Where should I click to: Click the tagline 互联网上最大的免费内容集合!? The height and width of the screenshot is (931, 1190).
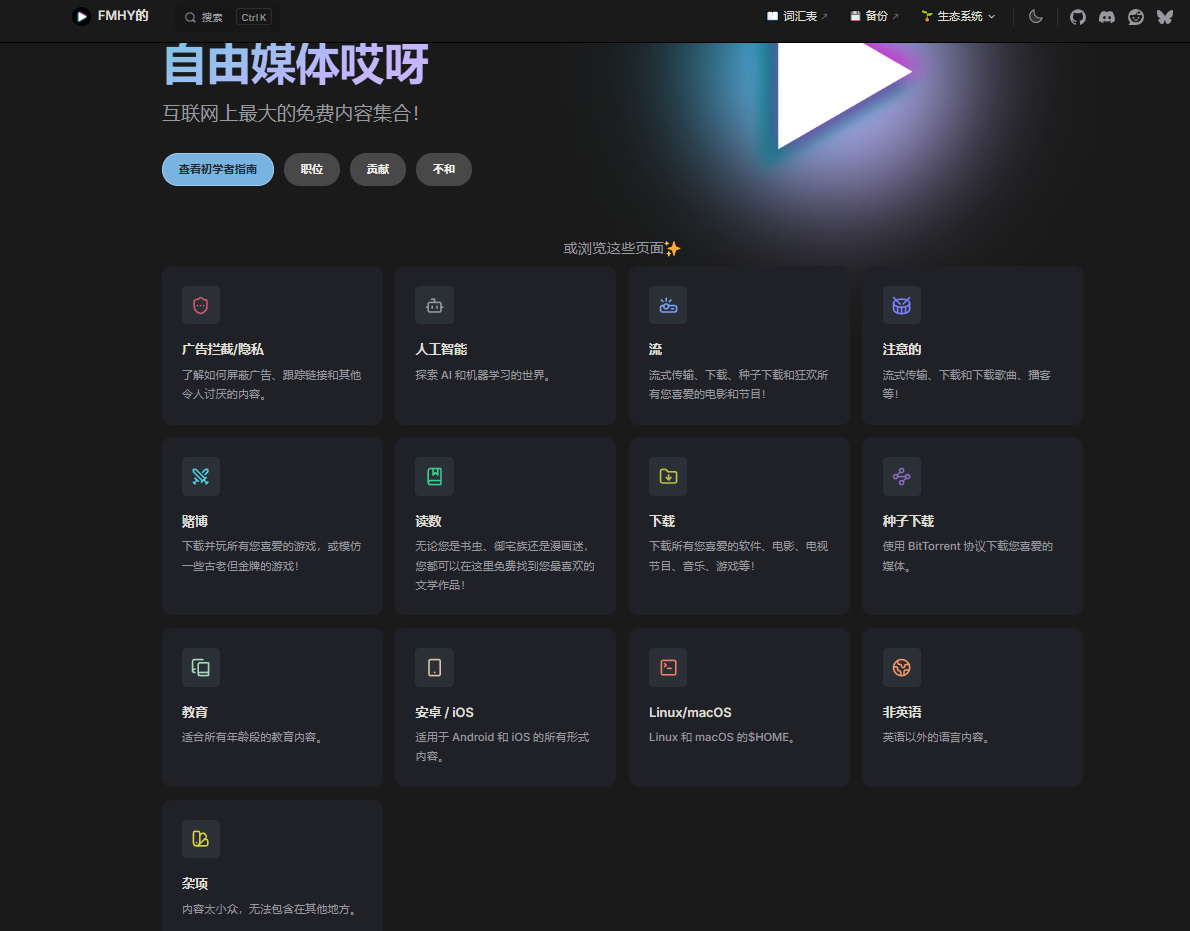[291, 114]
